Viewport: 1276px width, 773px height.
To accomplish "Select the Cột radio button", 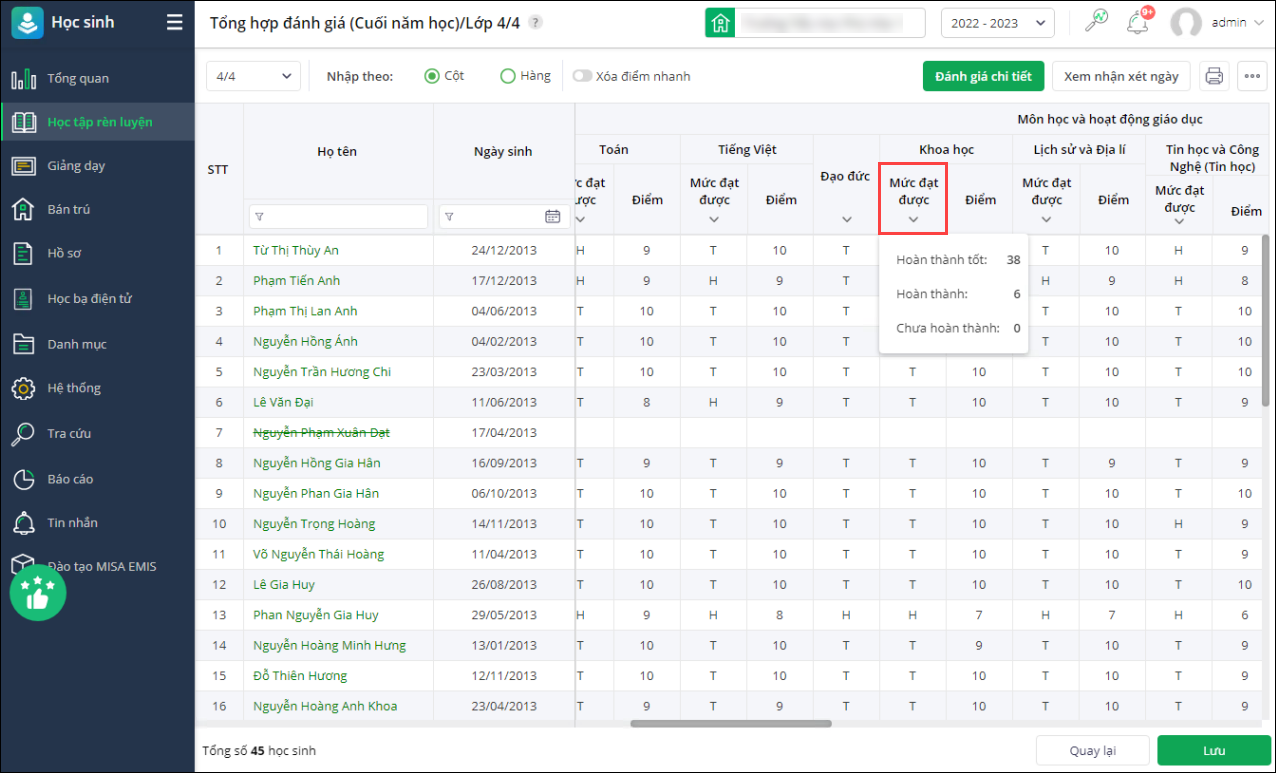I will pos(432,76).
